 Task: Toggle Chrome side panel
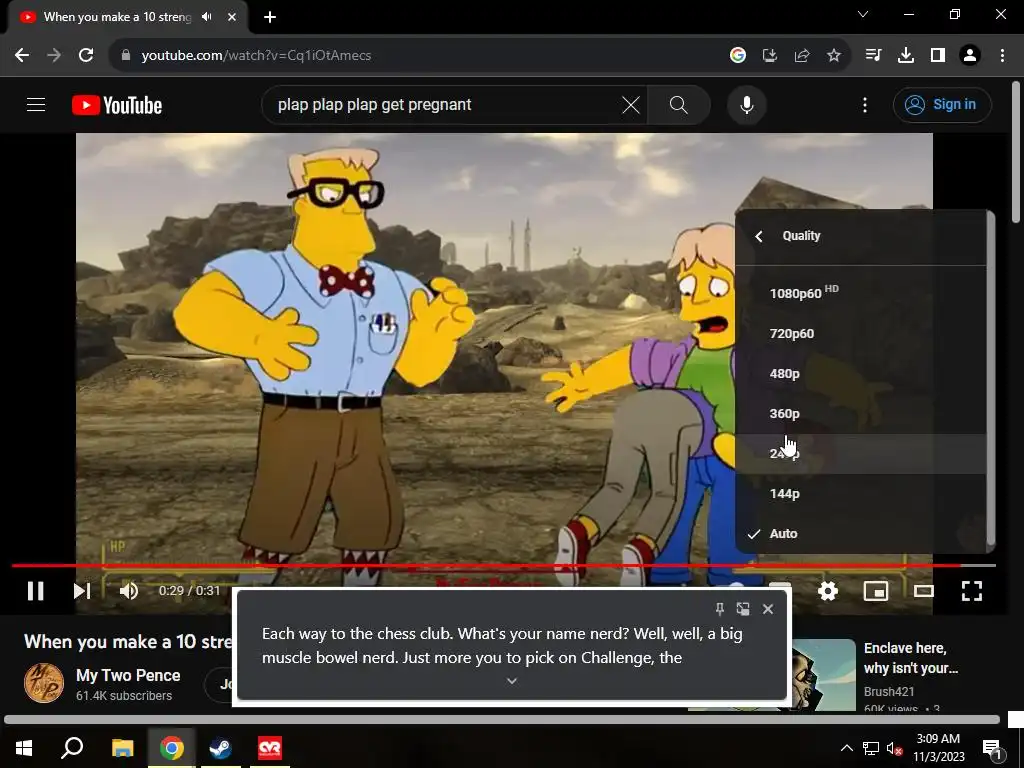(938, 56)
